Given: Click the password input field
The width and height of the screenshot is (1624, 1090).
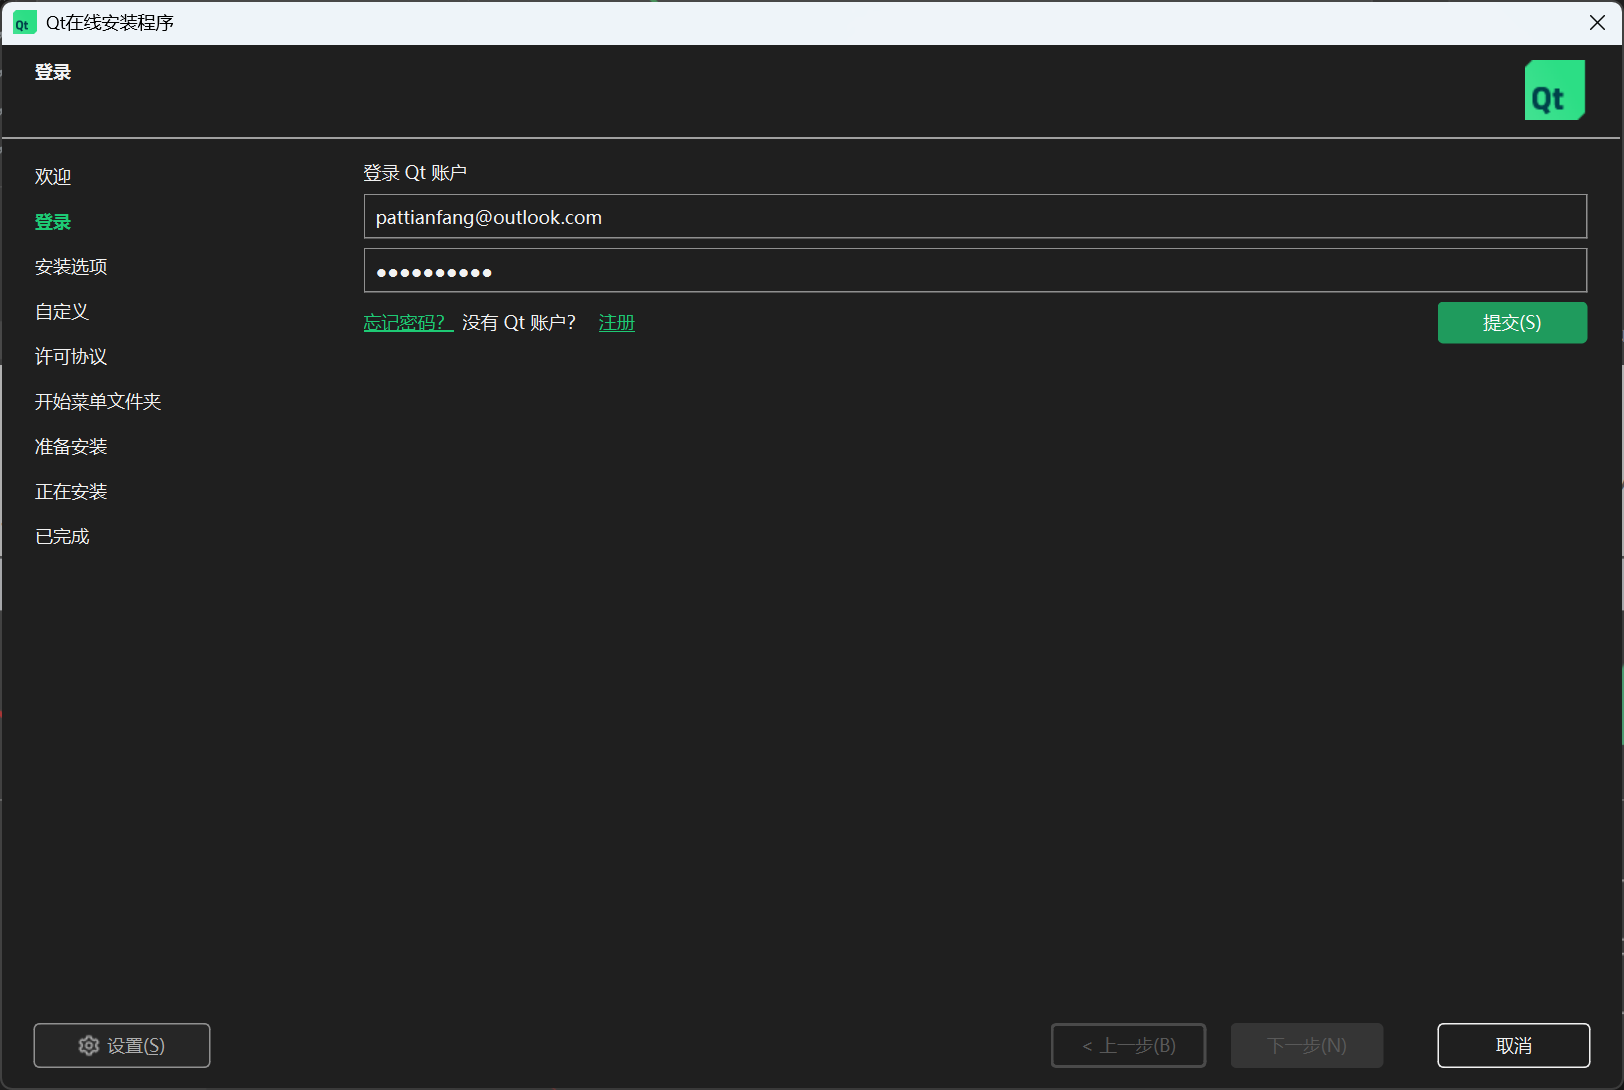Looking at the screenshot, I should pyautogui.click(x=975, y=270).
